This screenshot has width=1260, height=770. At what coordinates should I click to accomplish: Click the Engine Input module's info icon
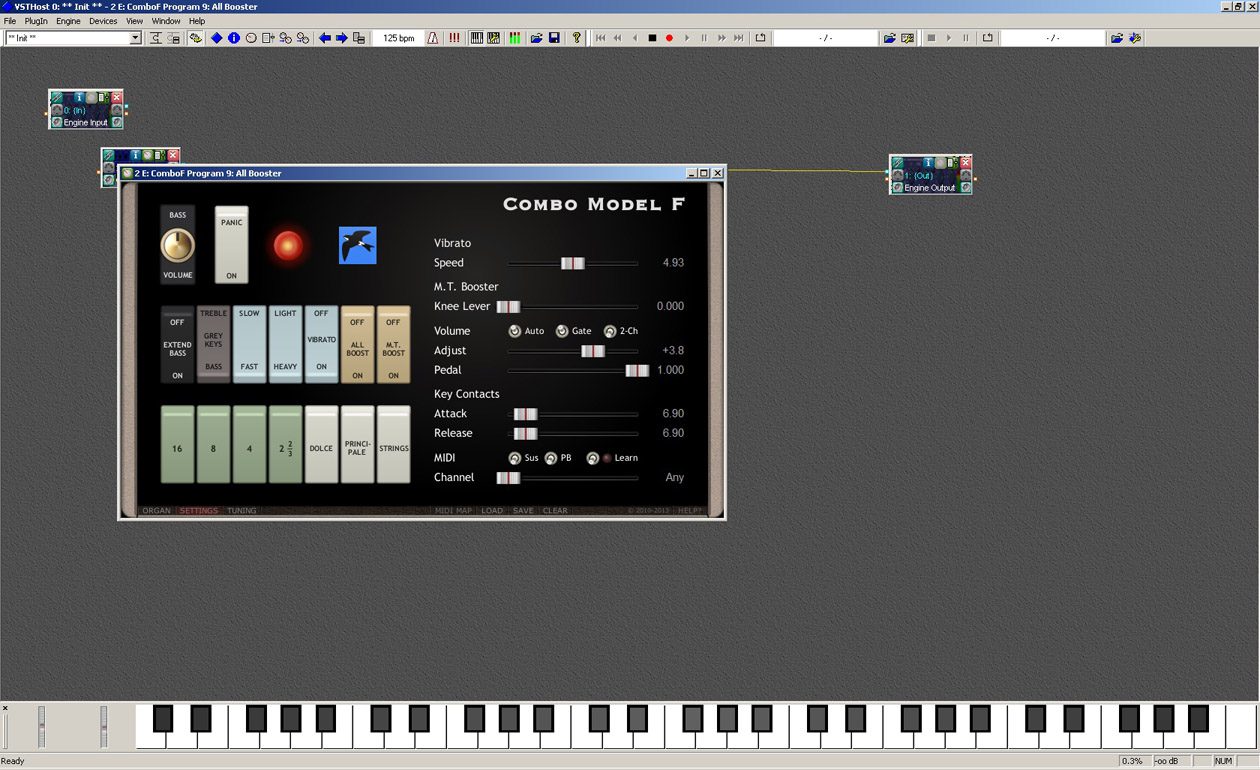pos(79,98)
